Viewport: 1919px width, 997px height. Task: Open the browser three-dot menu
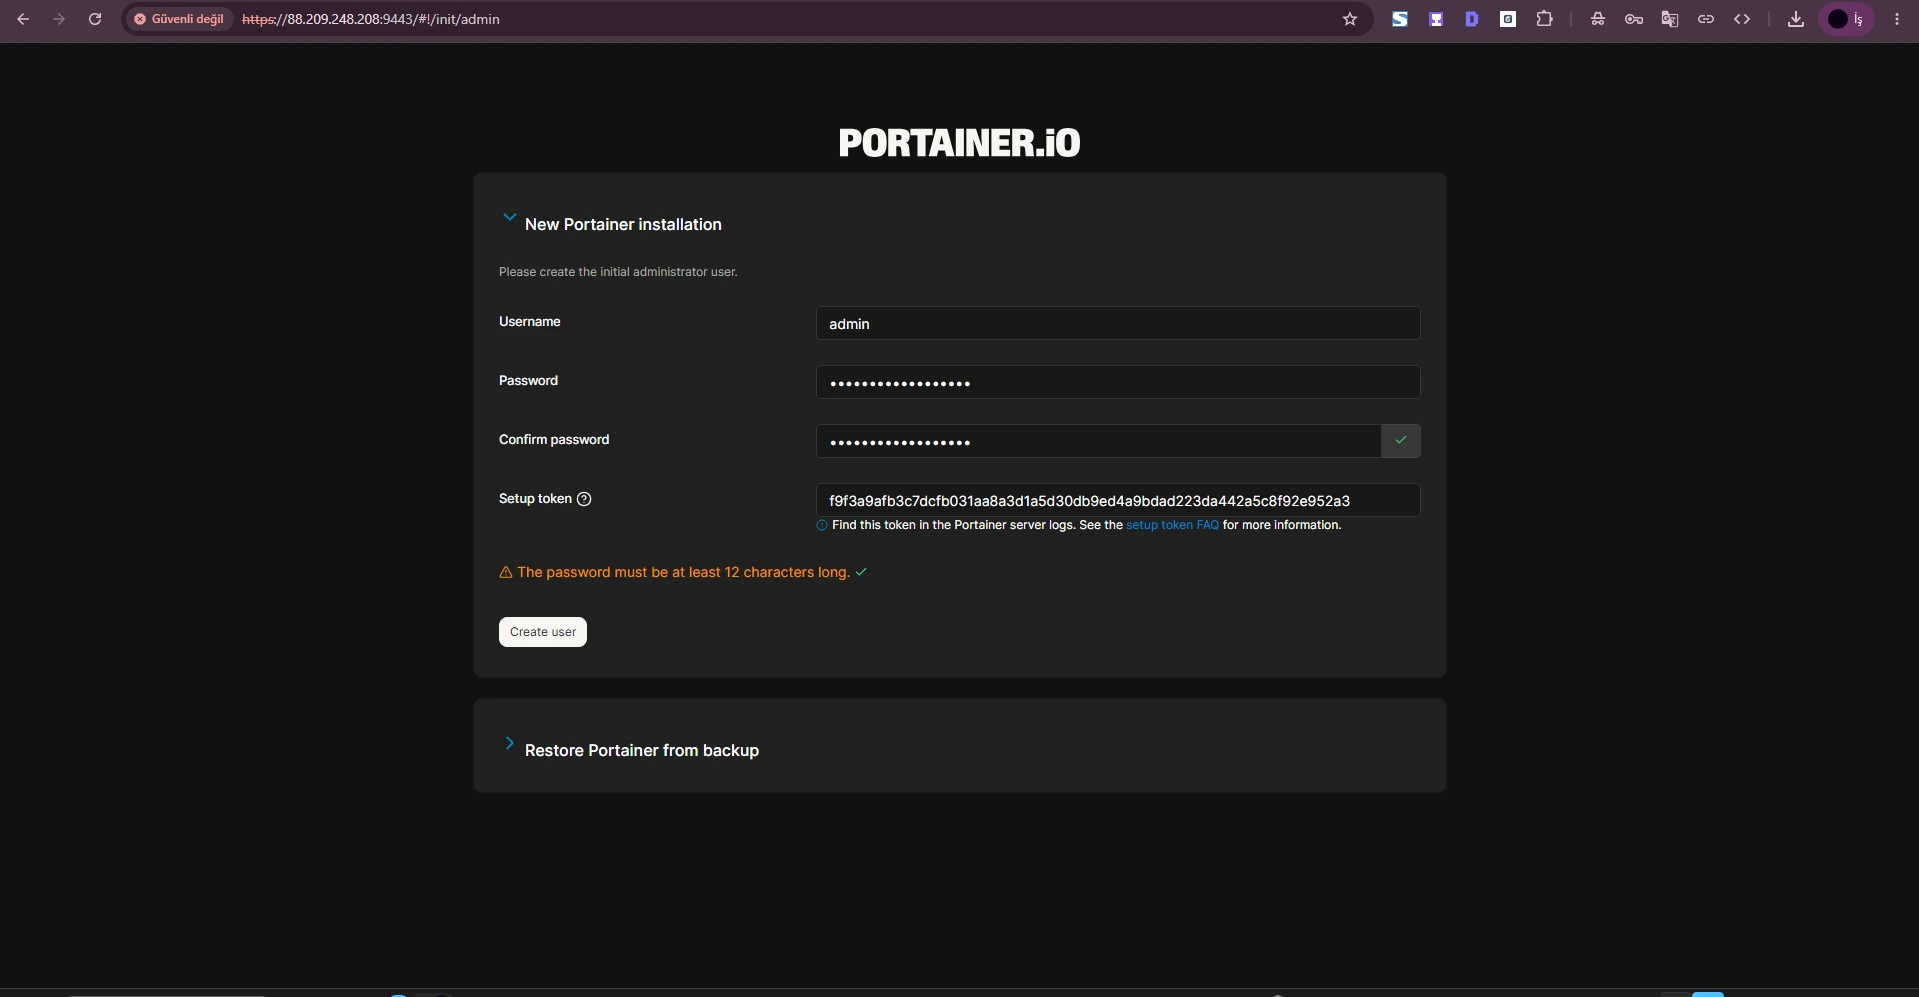[1897, 19]
